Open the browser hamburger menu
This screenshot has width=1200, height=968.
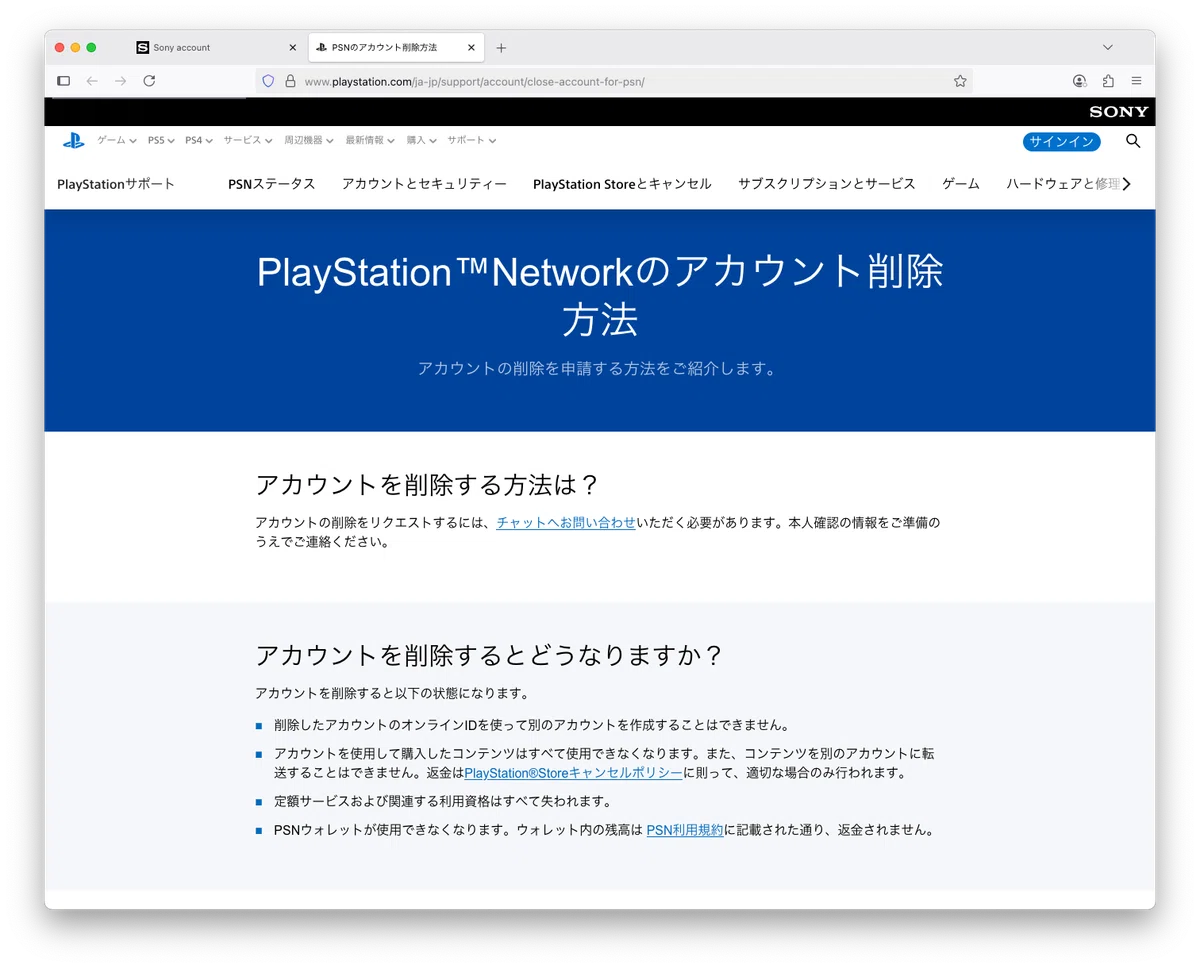[x=1137, y=81]
